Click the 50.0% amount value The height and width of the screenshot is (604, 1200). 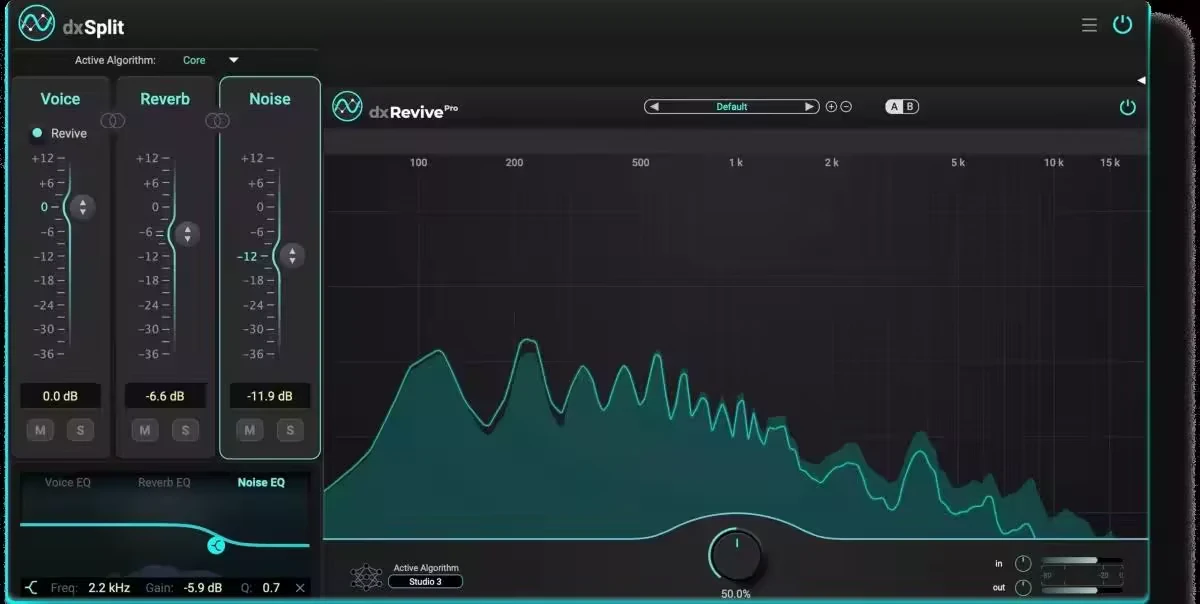pos(736,593)
